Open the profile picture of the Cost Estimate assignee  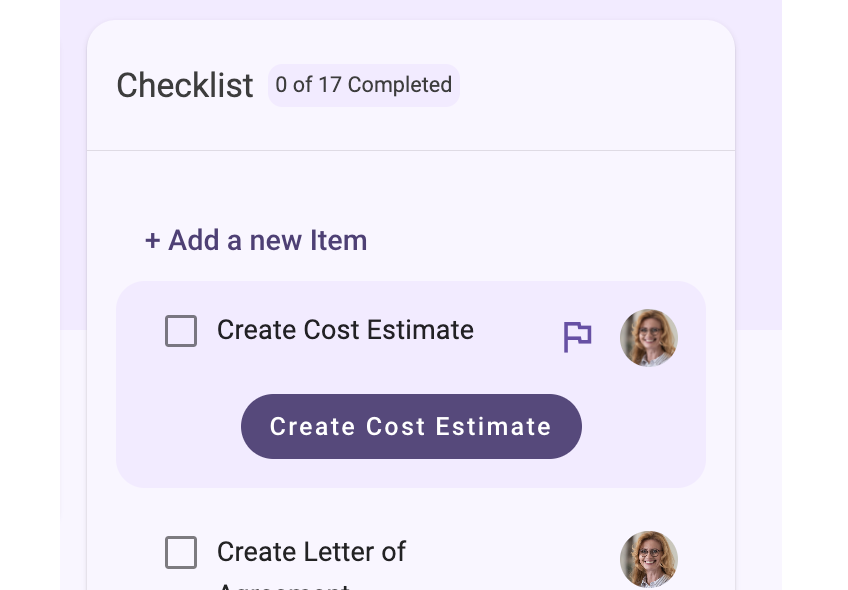pos(648,338)
